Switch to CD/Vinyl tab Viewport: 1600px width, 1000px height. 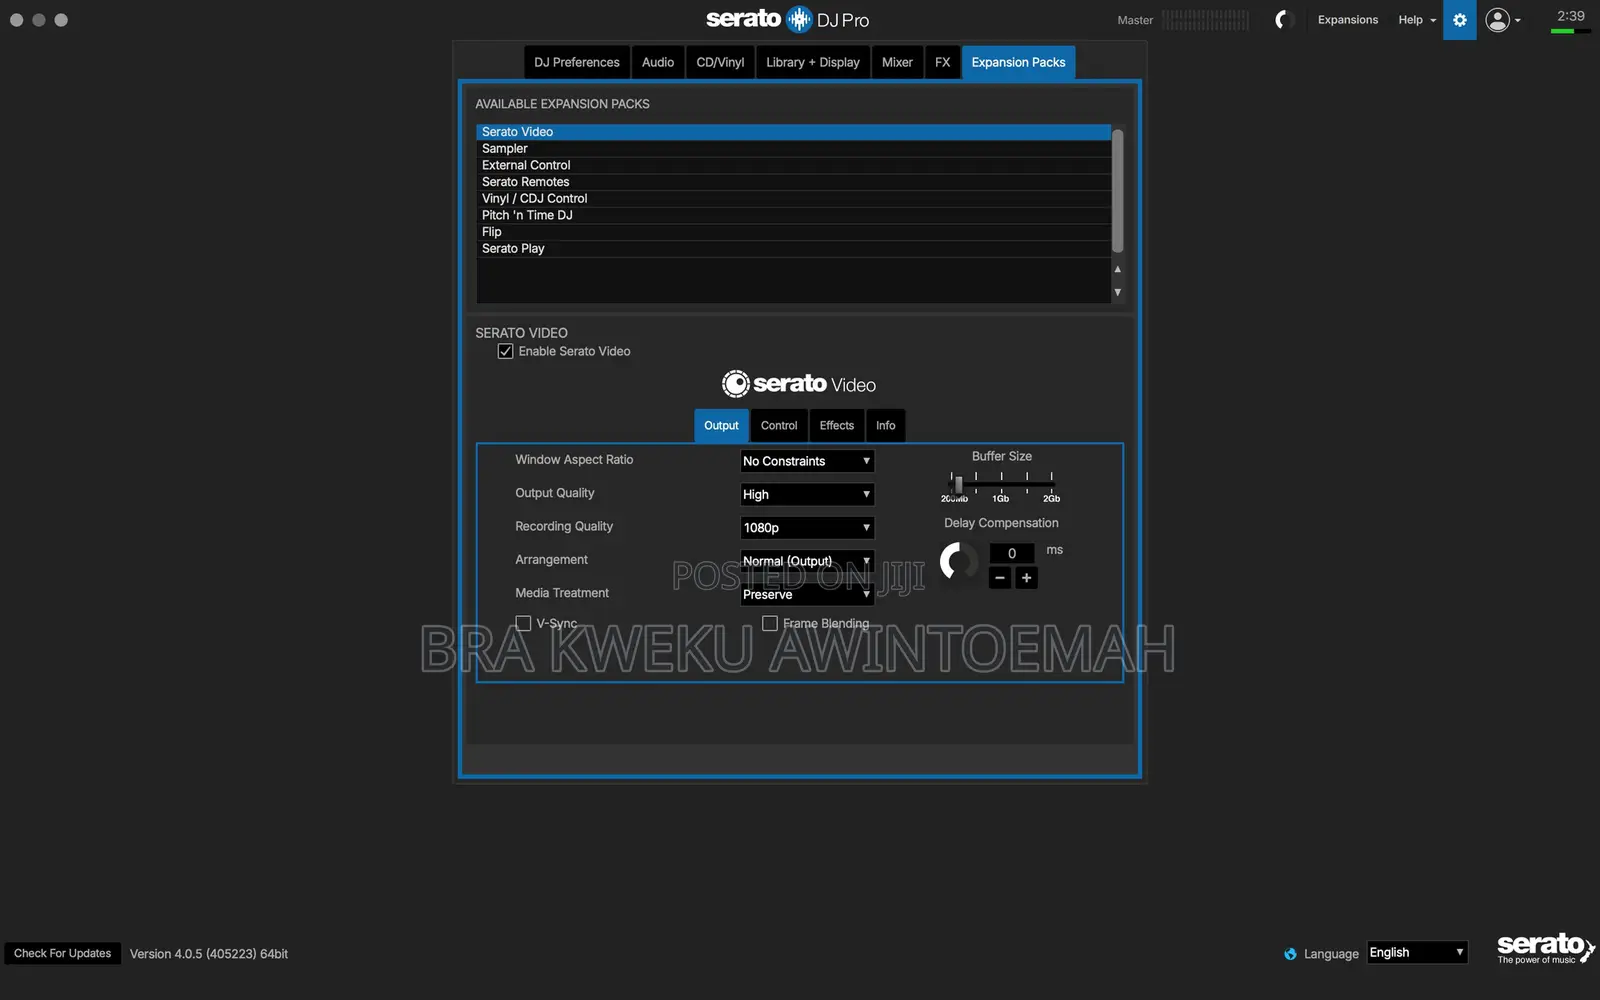(720, 62)
